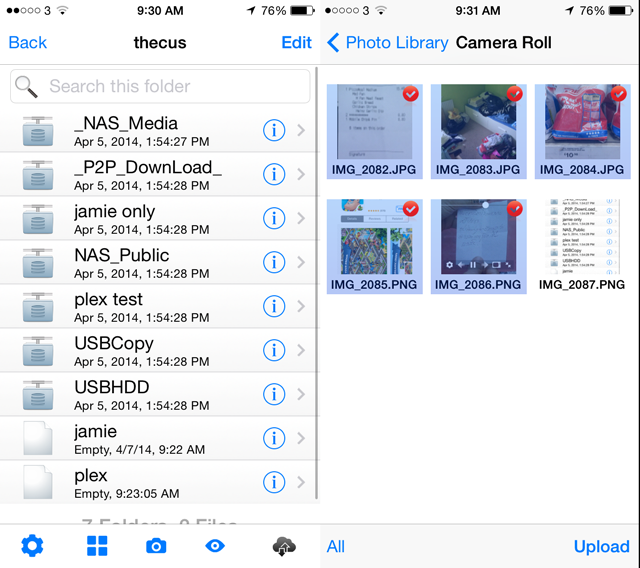This screenshot has width=640, height=568.
Task: Go back to Photo Library
Action: [386, 43]
